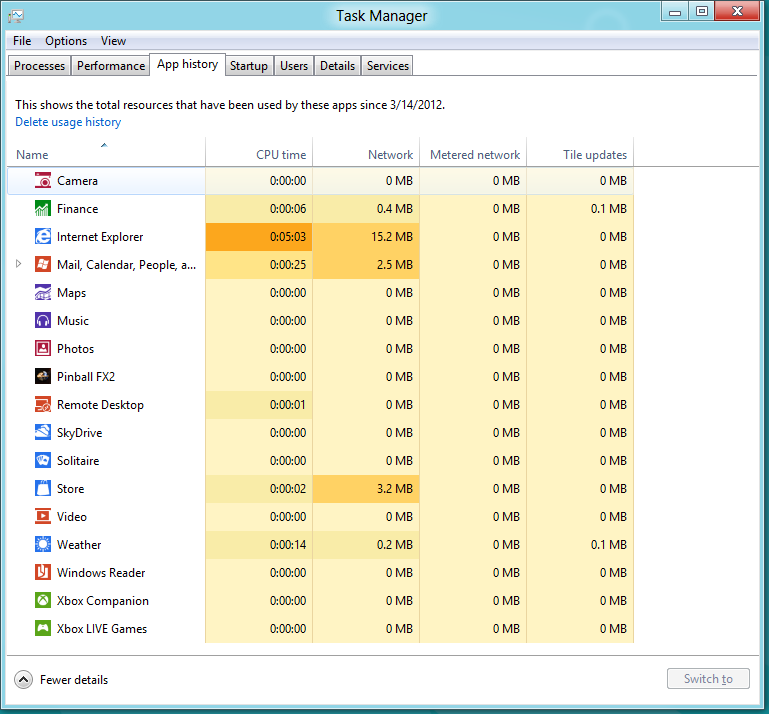769x714 pixels.
Task: Select the Store 3.2 MB network value
Action: [366, 489]
